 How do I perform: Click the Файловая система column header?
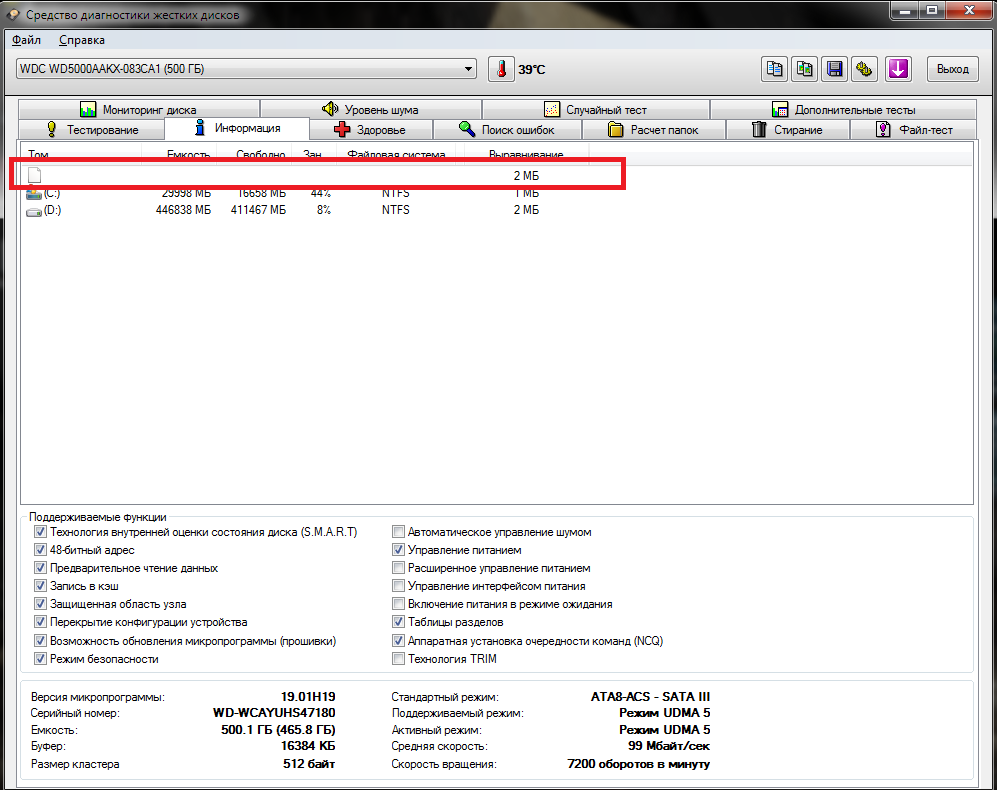[x=396, y=153]
